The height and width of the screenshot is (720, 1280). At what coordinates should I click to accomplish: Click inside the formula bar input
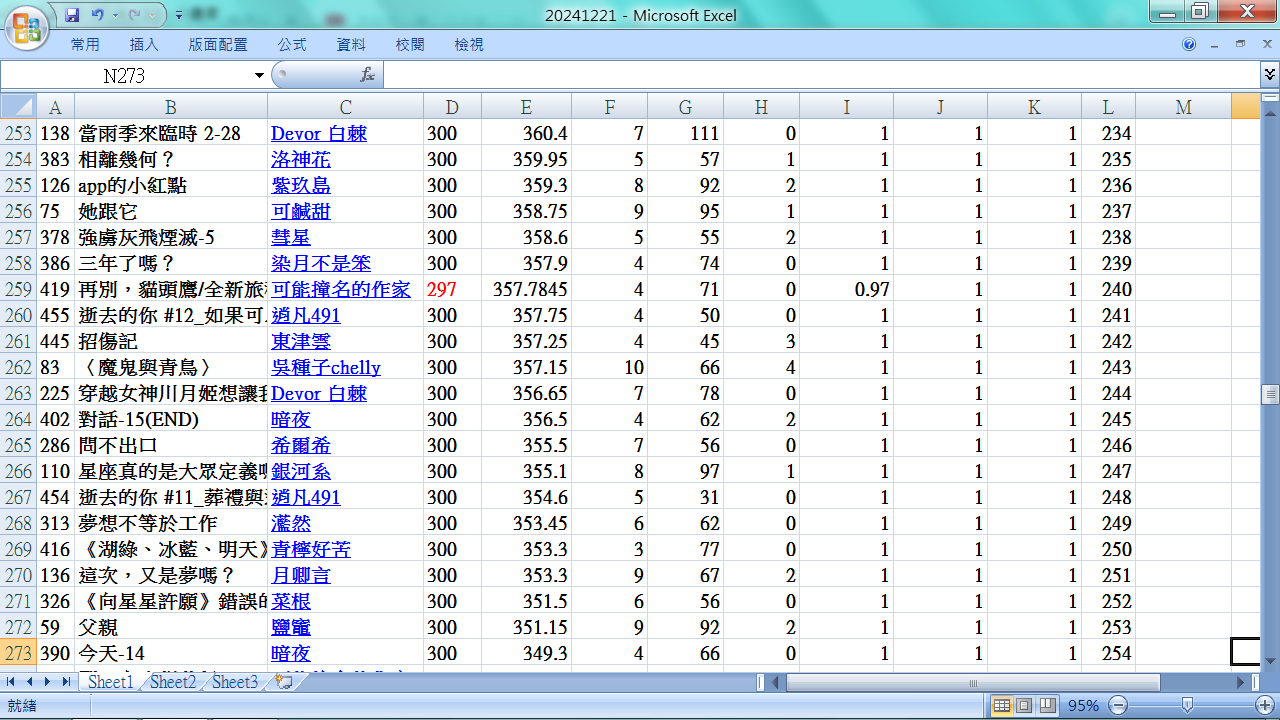[x=820, y=75]
